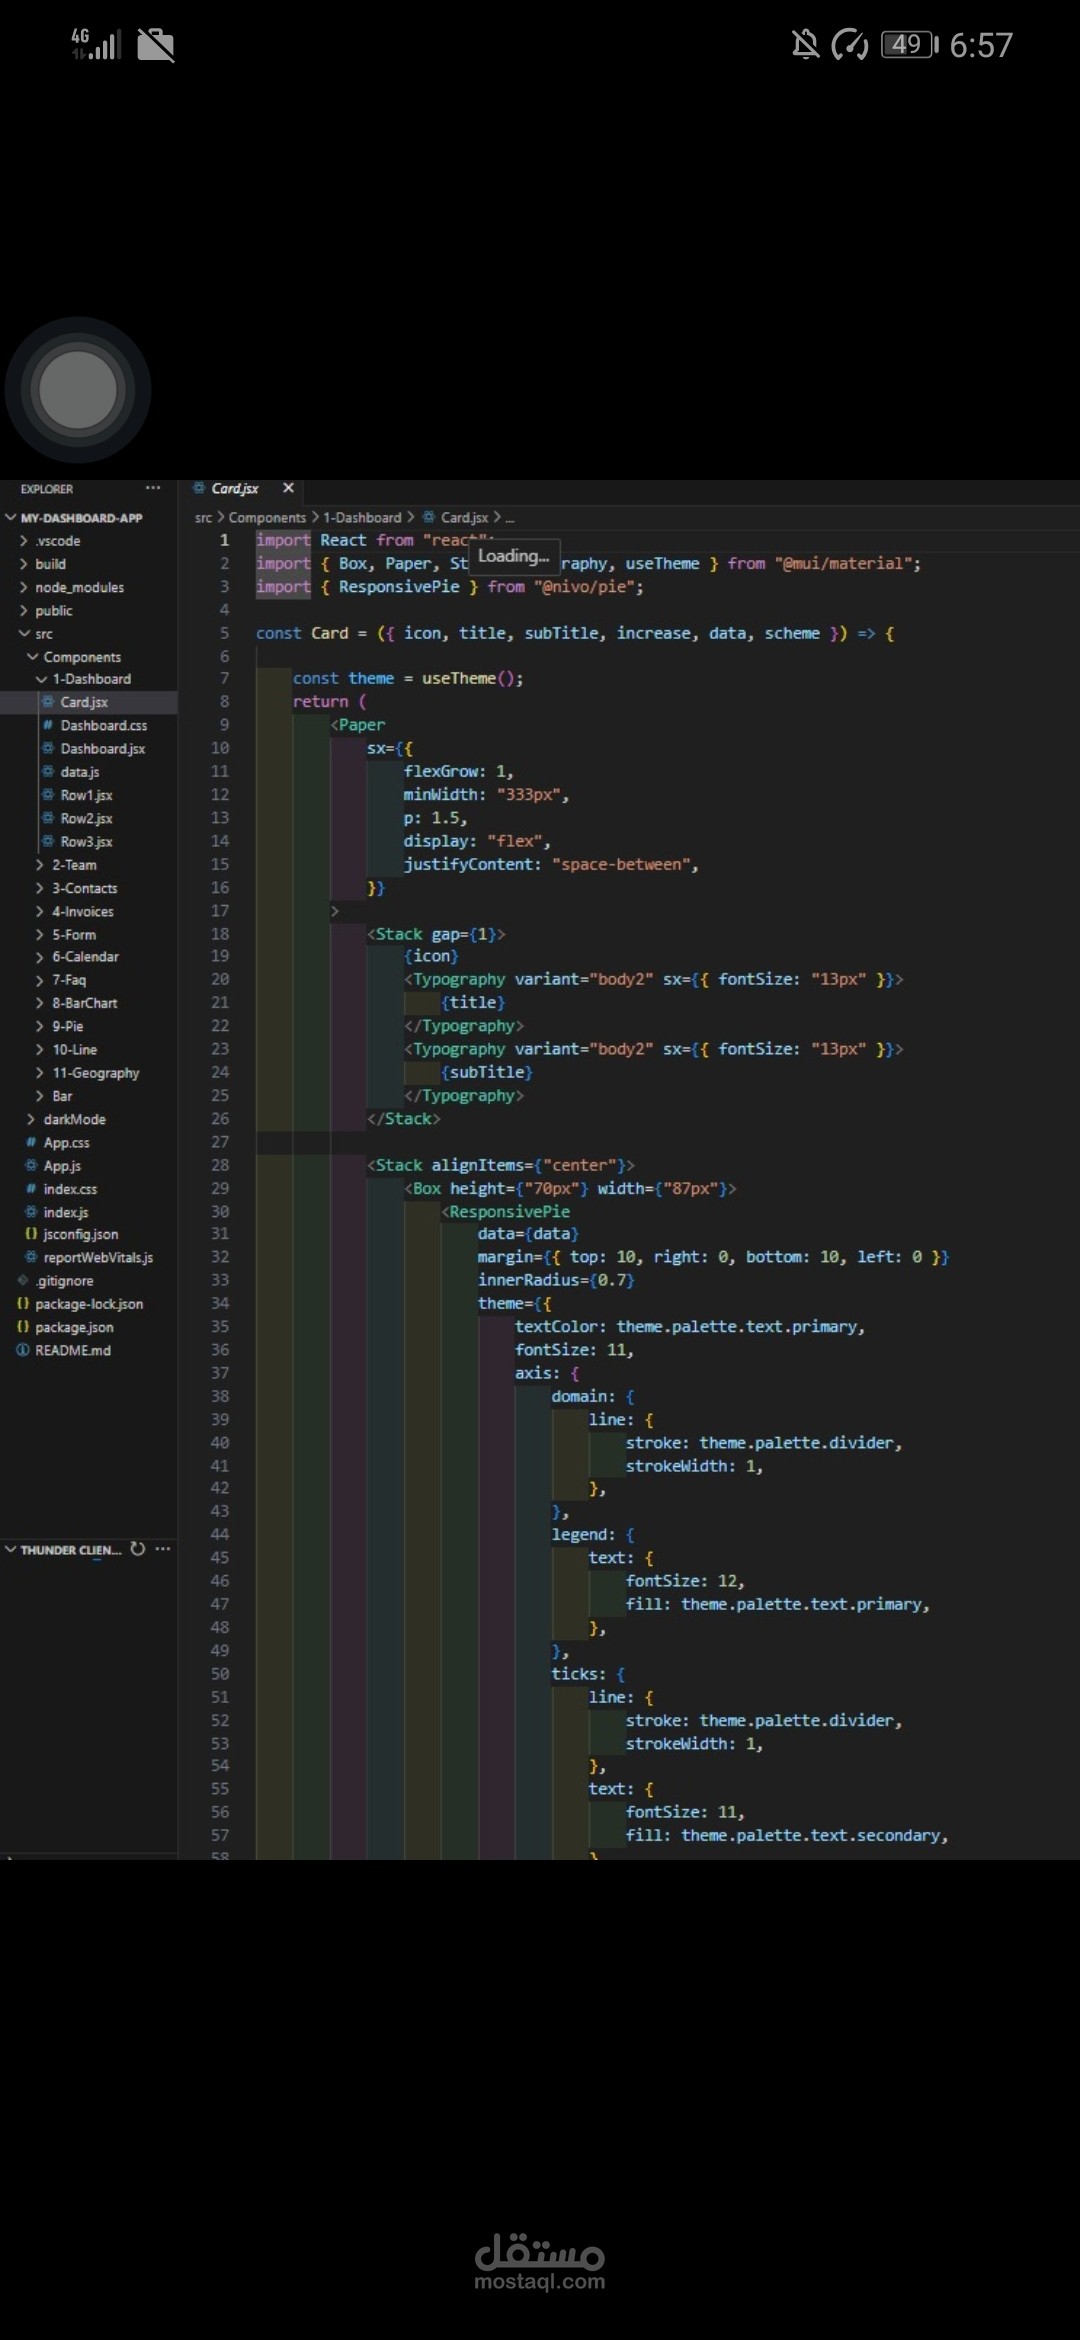Expand the 10-Line folder
Viewport: 1080px width, 2340px height.
tap(74, 1050)
